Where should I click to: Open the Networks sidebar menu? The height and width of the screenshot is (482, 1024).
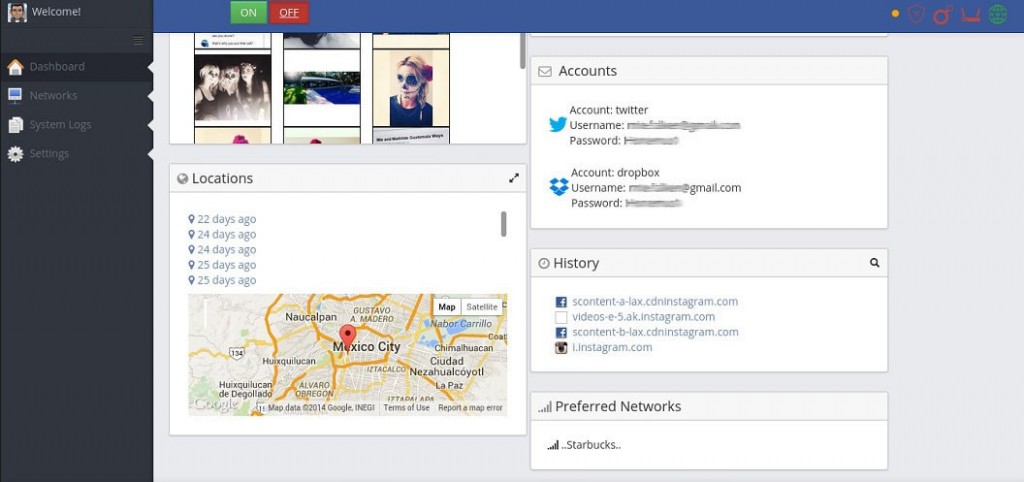pyautogui.click(x=53, y=96)
